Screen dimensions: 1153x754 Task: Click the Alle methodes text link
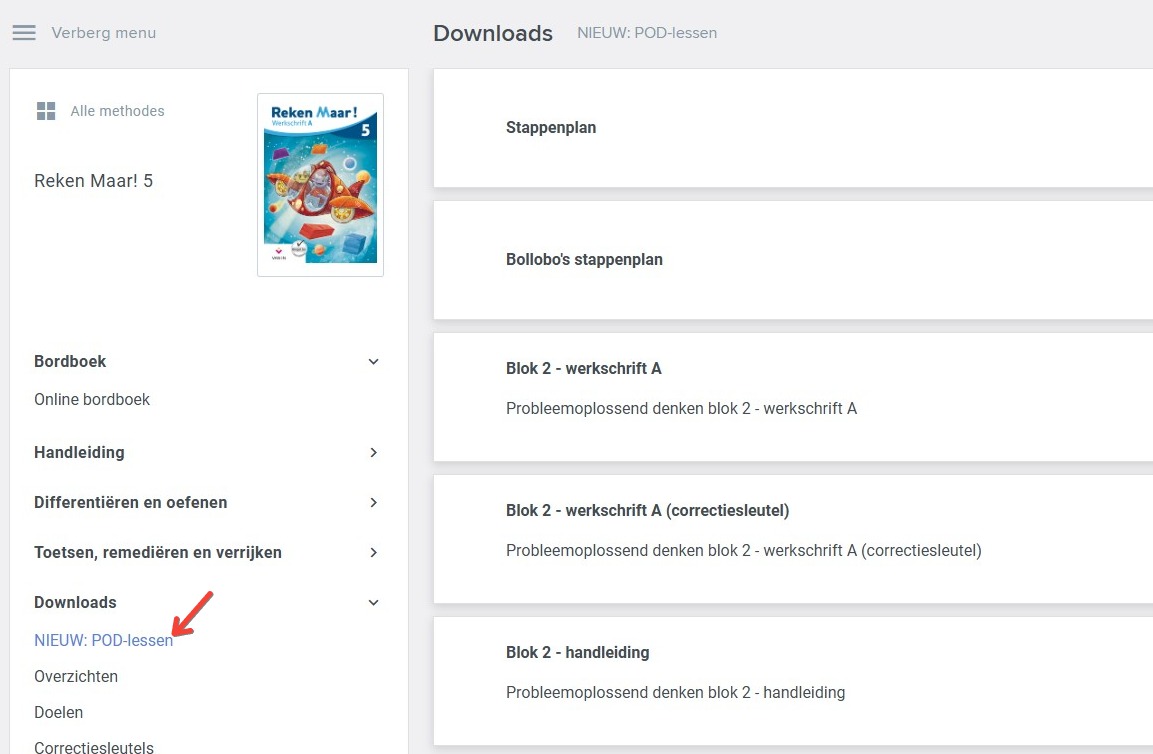117,111
